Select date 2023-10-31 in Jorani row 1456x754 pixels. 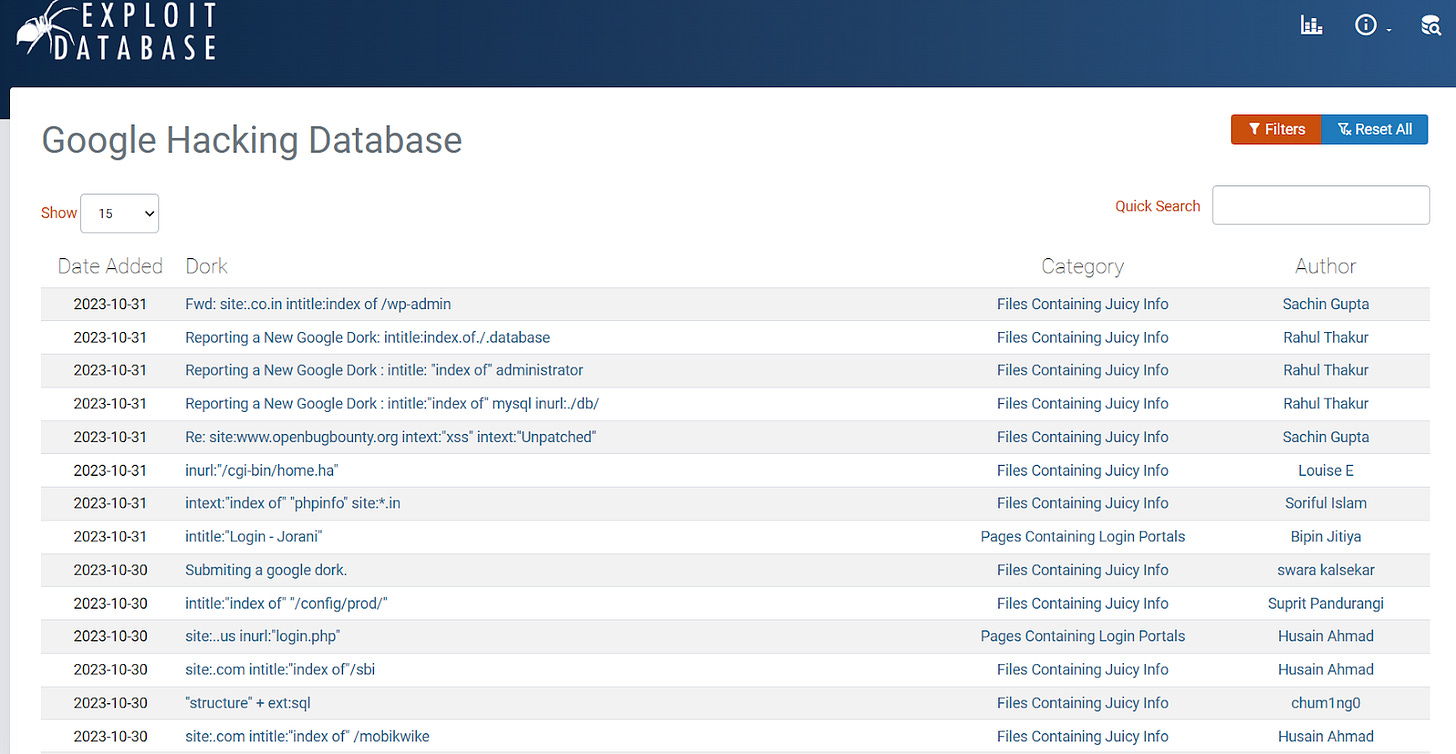pos(110,536)
